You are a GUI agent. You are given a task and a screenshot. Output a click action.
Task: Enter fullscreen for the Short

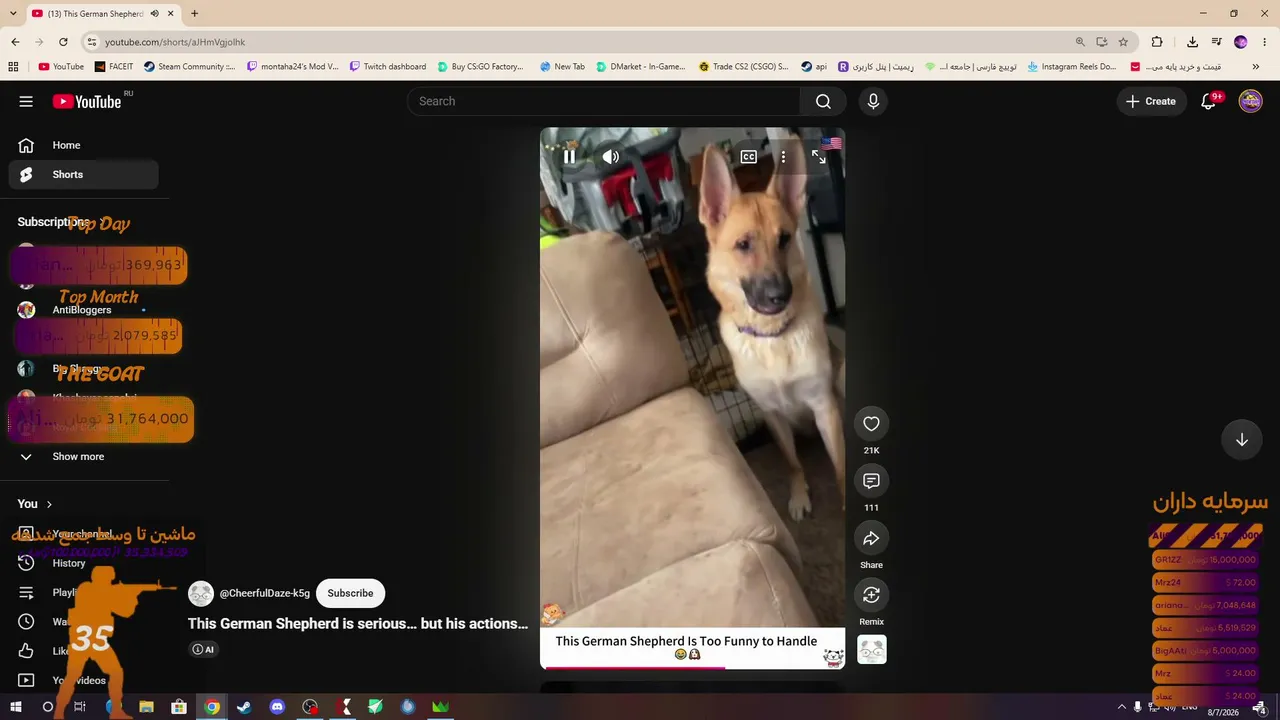click(818, 157)
